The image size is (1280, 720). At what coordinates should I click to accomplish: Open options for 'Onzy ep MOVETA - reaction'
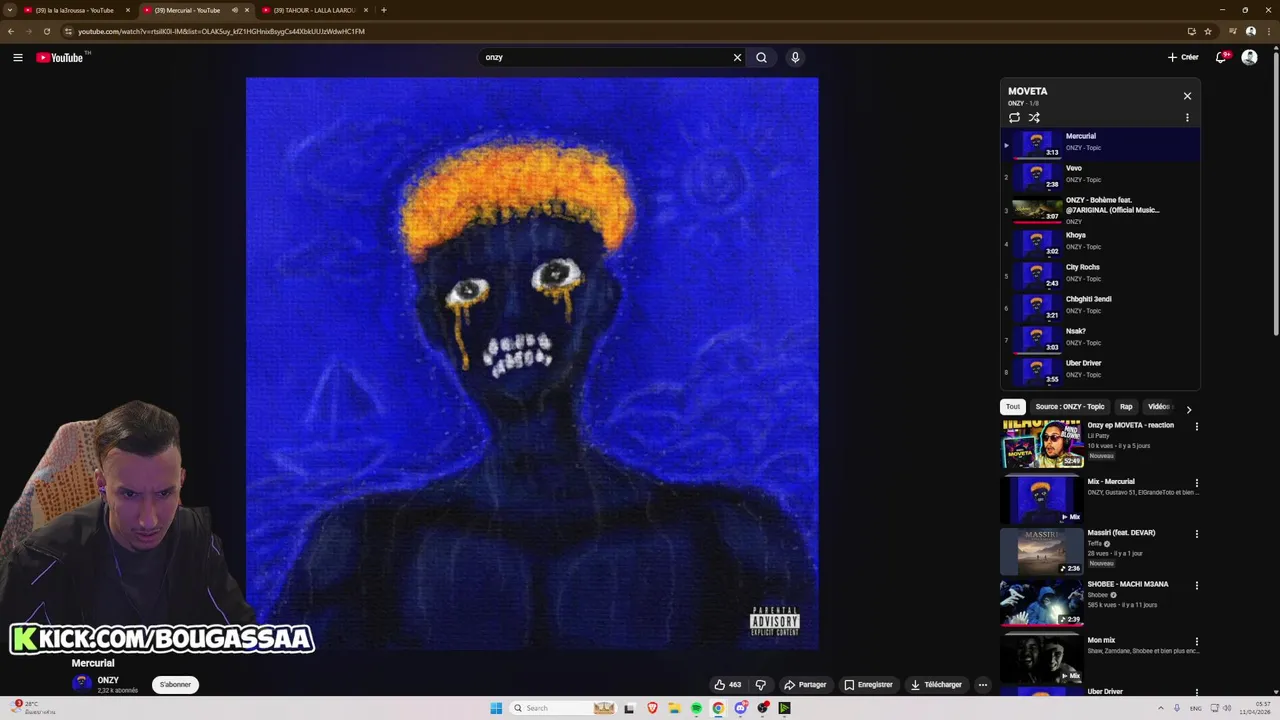coord(1196,427)
